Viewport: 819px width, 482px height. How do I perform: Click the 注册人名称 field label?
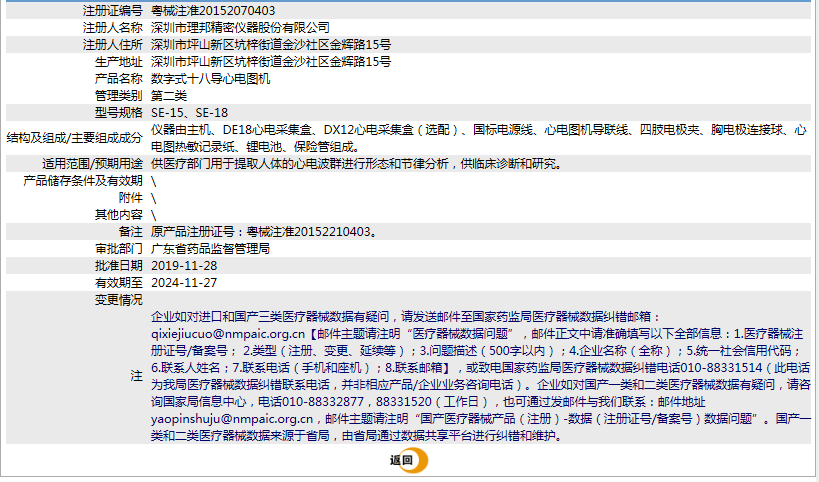point(112,28)
